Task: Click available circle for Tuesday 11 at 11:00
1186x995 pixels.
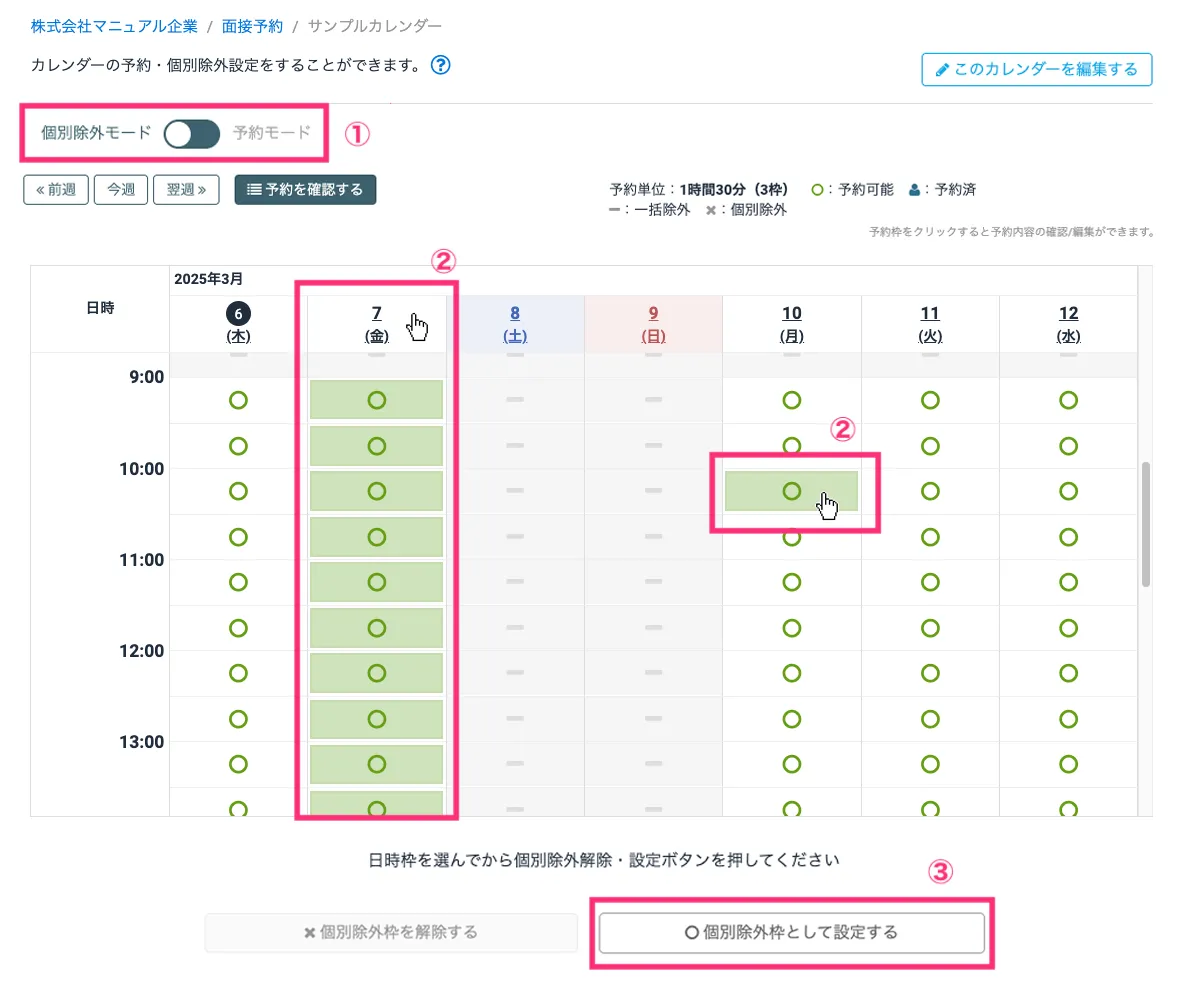Action: 930,582
